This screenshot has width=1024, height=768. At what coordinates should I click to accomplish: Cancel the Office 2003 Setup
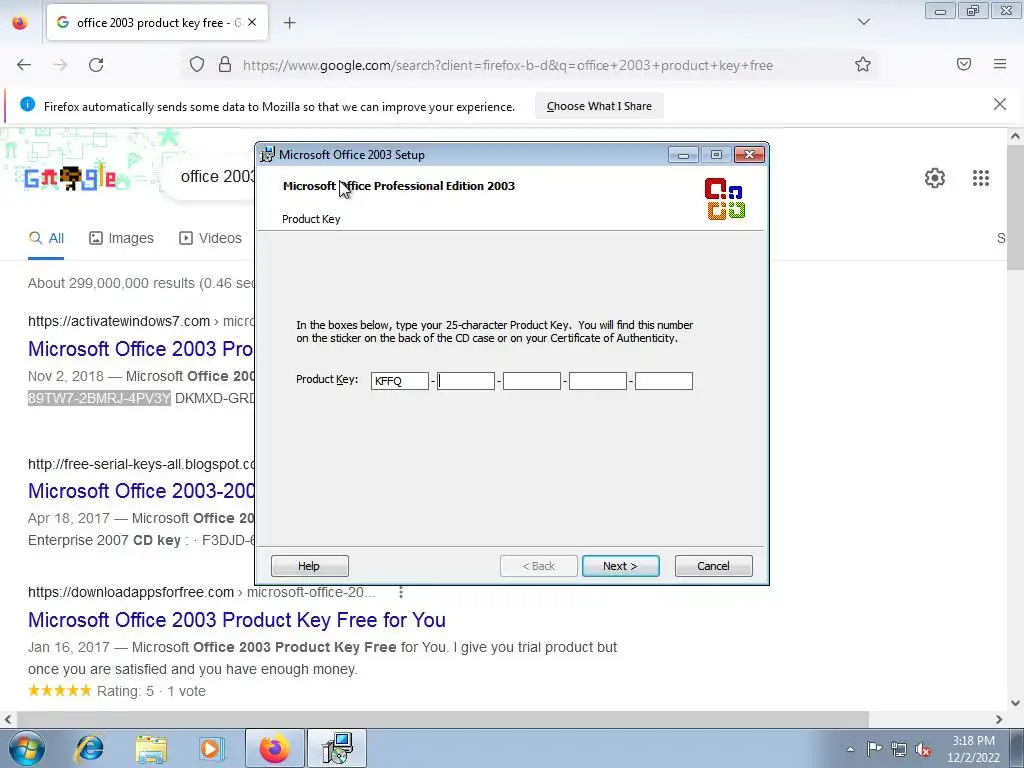pos(713,566)
